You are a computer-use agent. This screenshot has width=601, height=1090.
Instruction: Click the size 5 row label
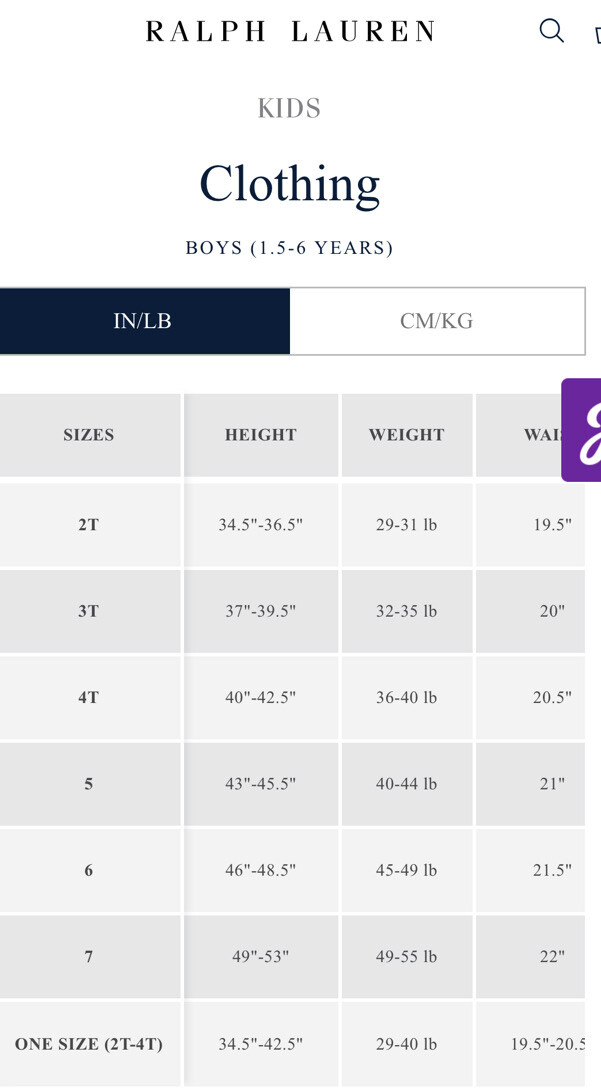point(89,784)
